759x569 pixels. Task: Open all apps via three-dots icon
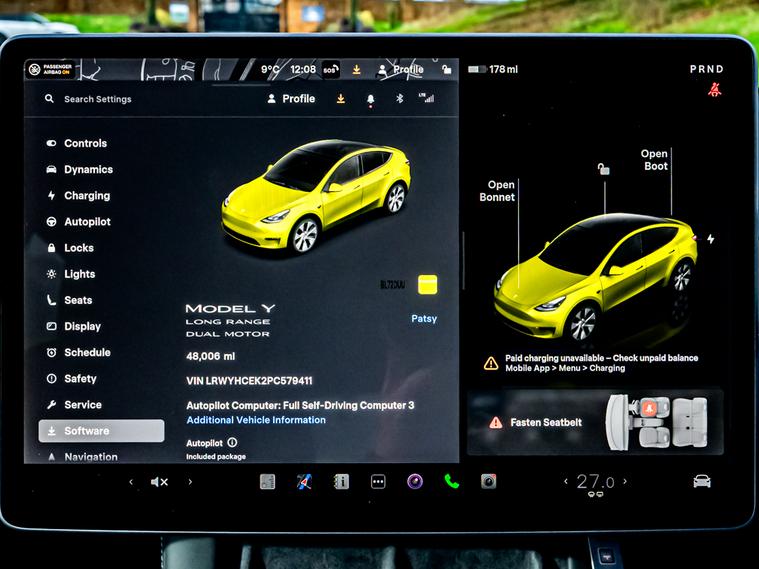(378, 481)
